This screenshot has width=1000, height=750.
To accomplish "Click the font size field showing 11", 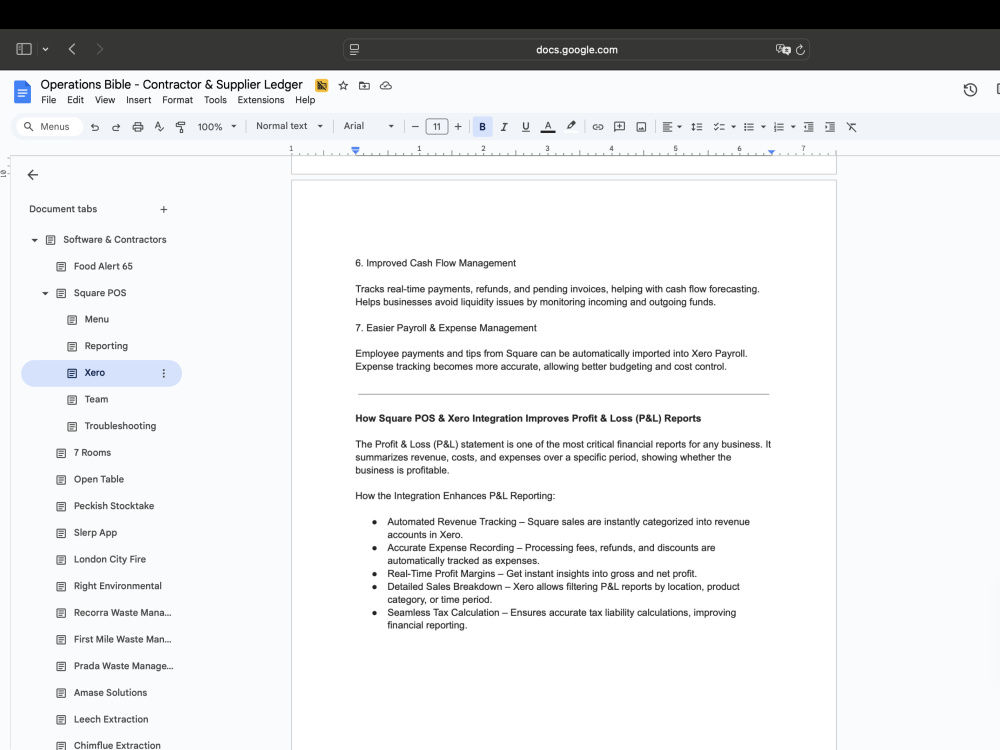I will pos(437,127).
